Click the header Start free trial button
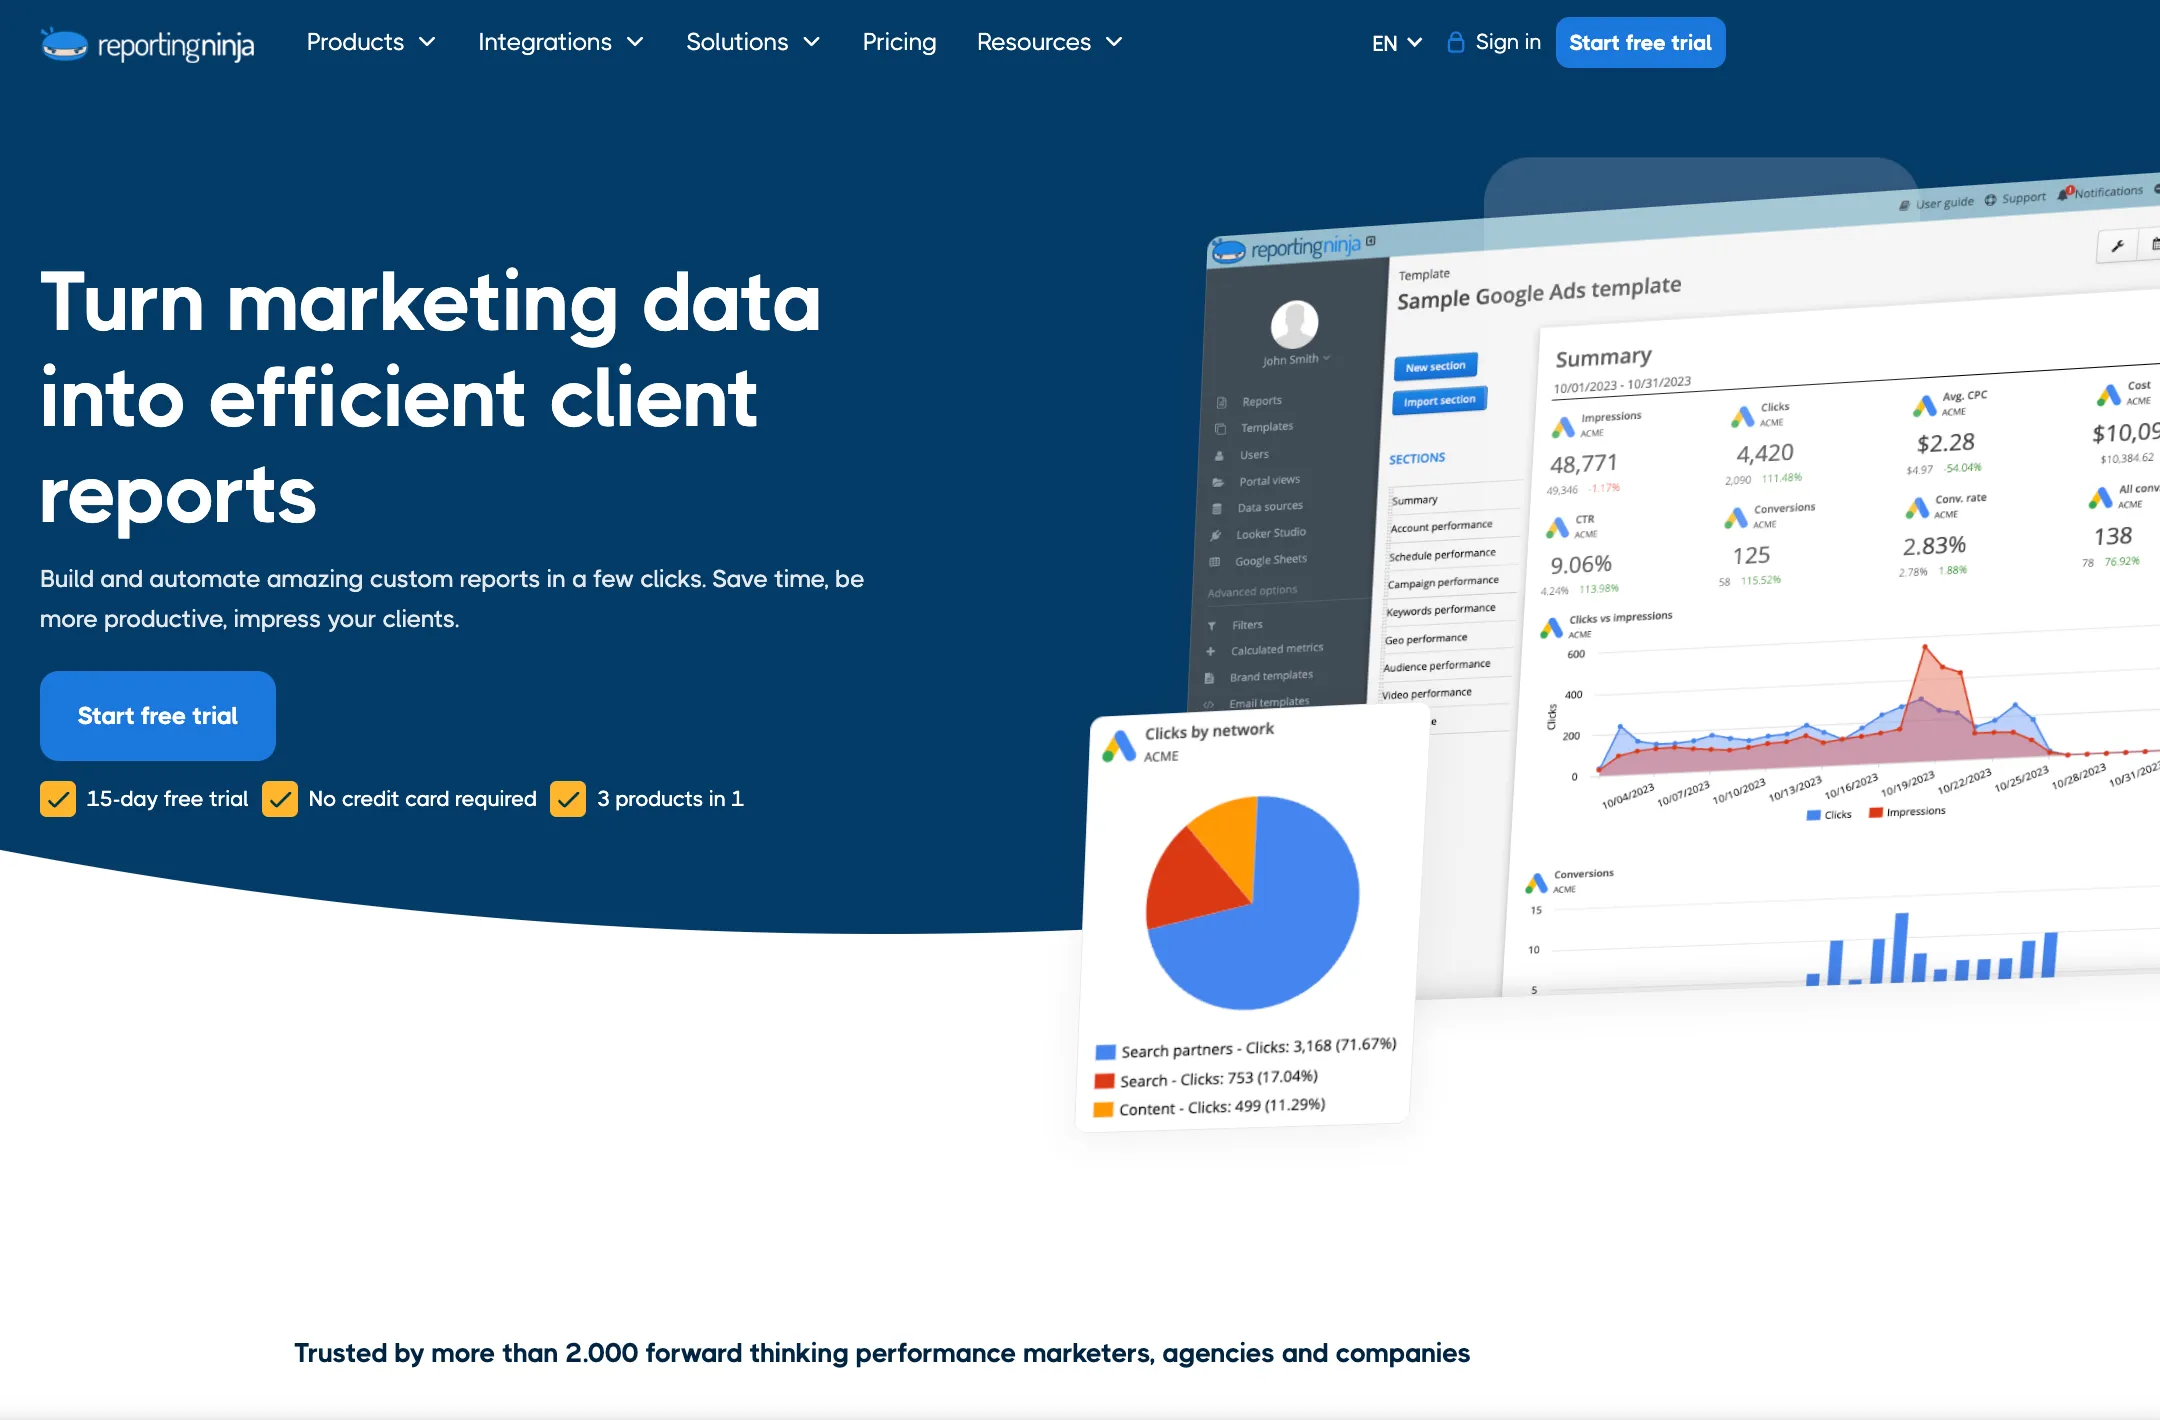This screenshot has width=2160, height=1420. point(1640,43)
